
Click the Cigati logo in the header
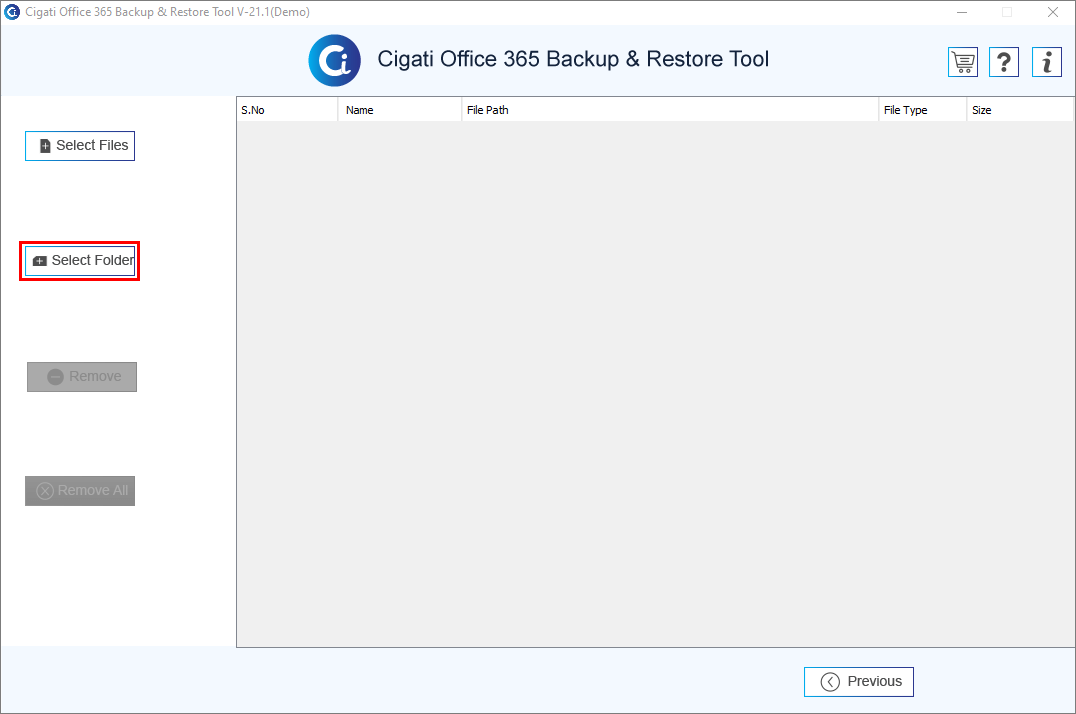coord(334,60)
